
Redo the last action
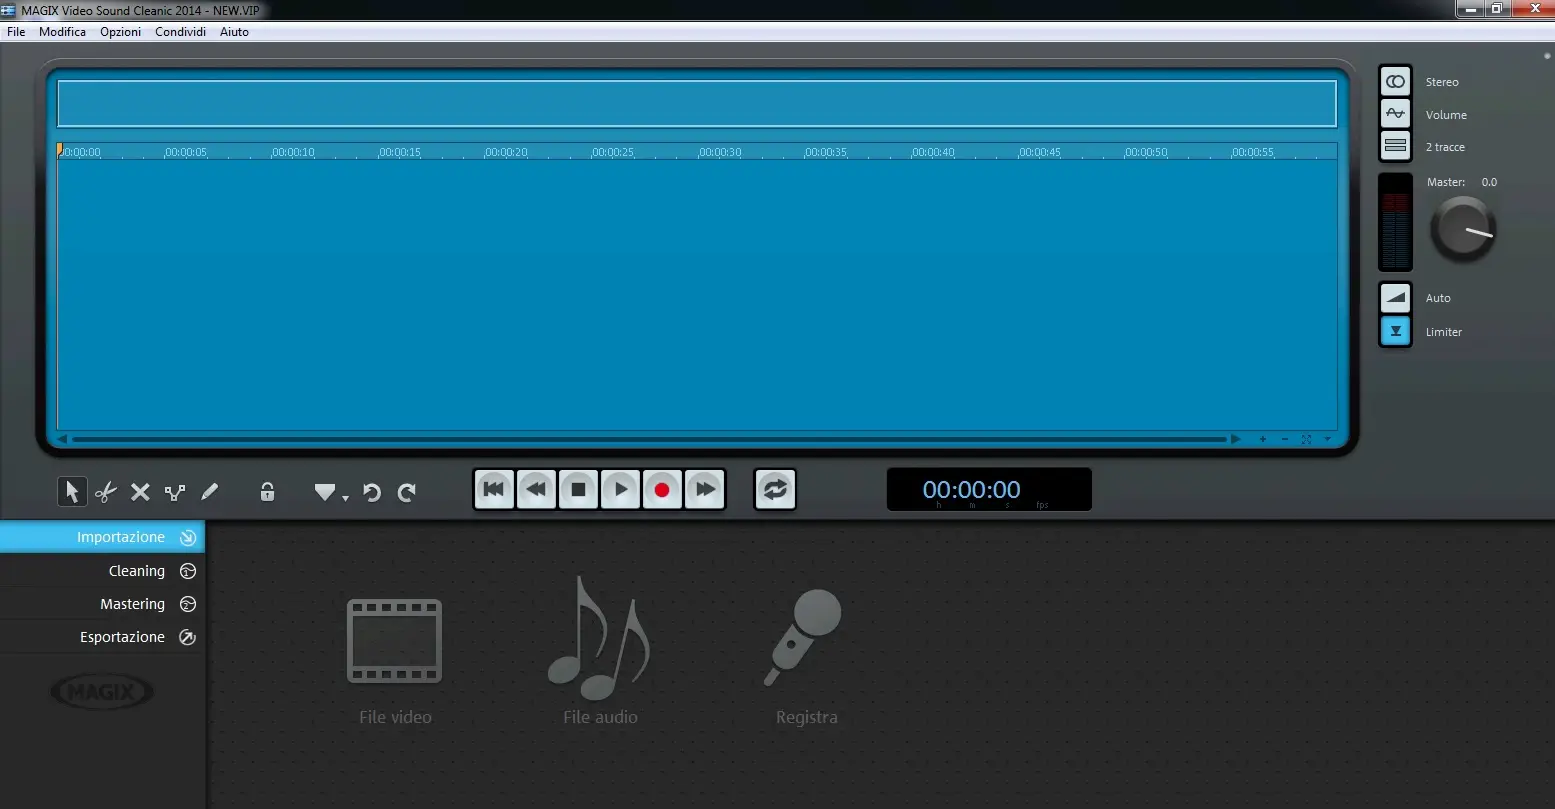coord(406,492)
